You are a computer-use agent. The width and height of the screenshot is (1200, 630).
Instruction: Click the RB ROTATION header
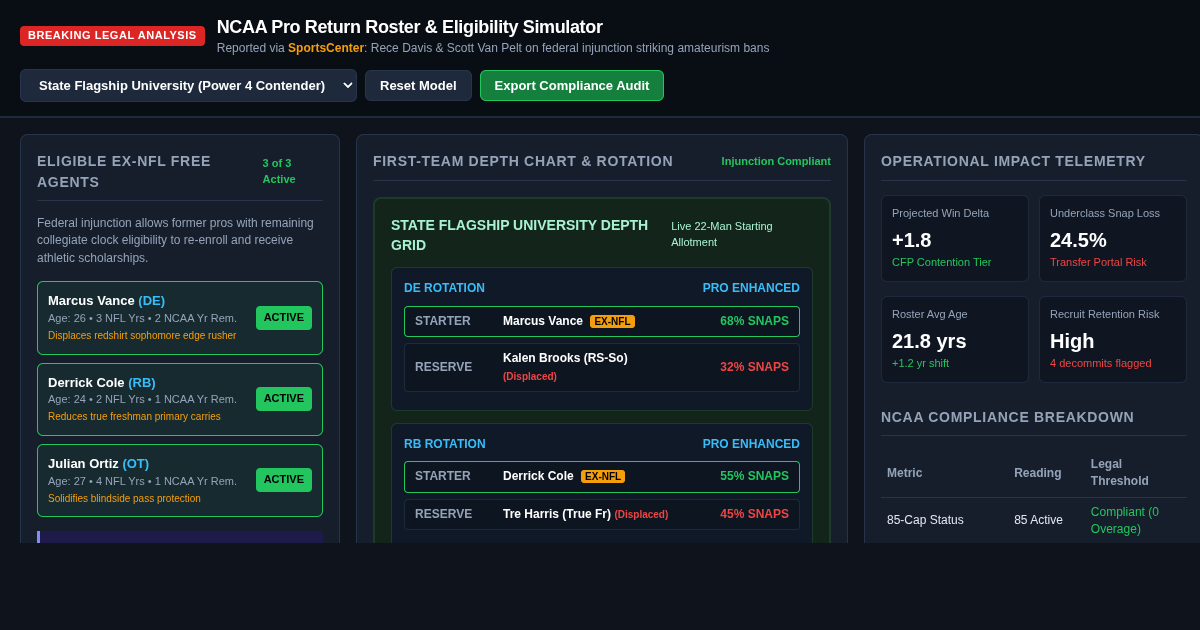pos(445,444)
